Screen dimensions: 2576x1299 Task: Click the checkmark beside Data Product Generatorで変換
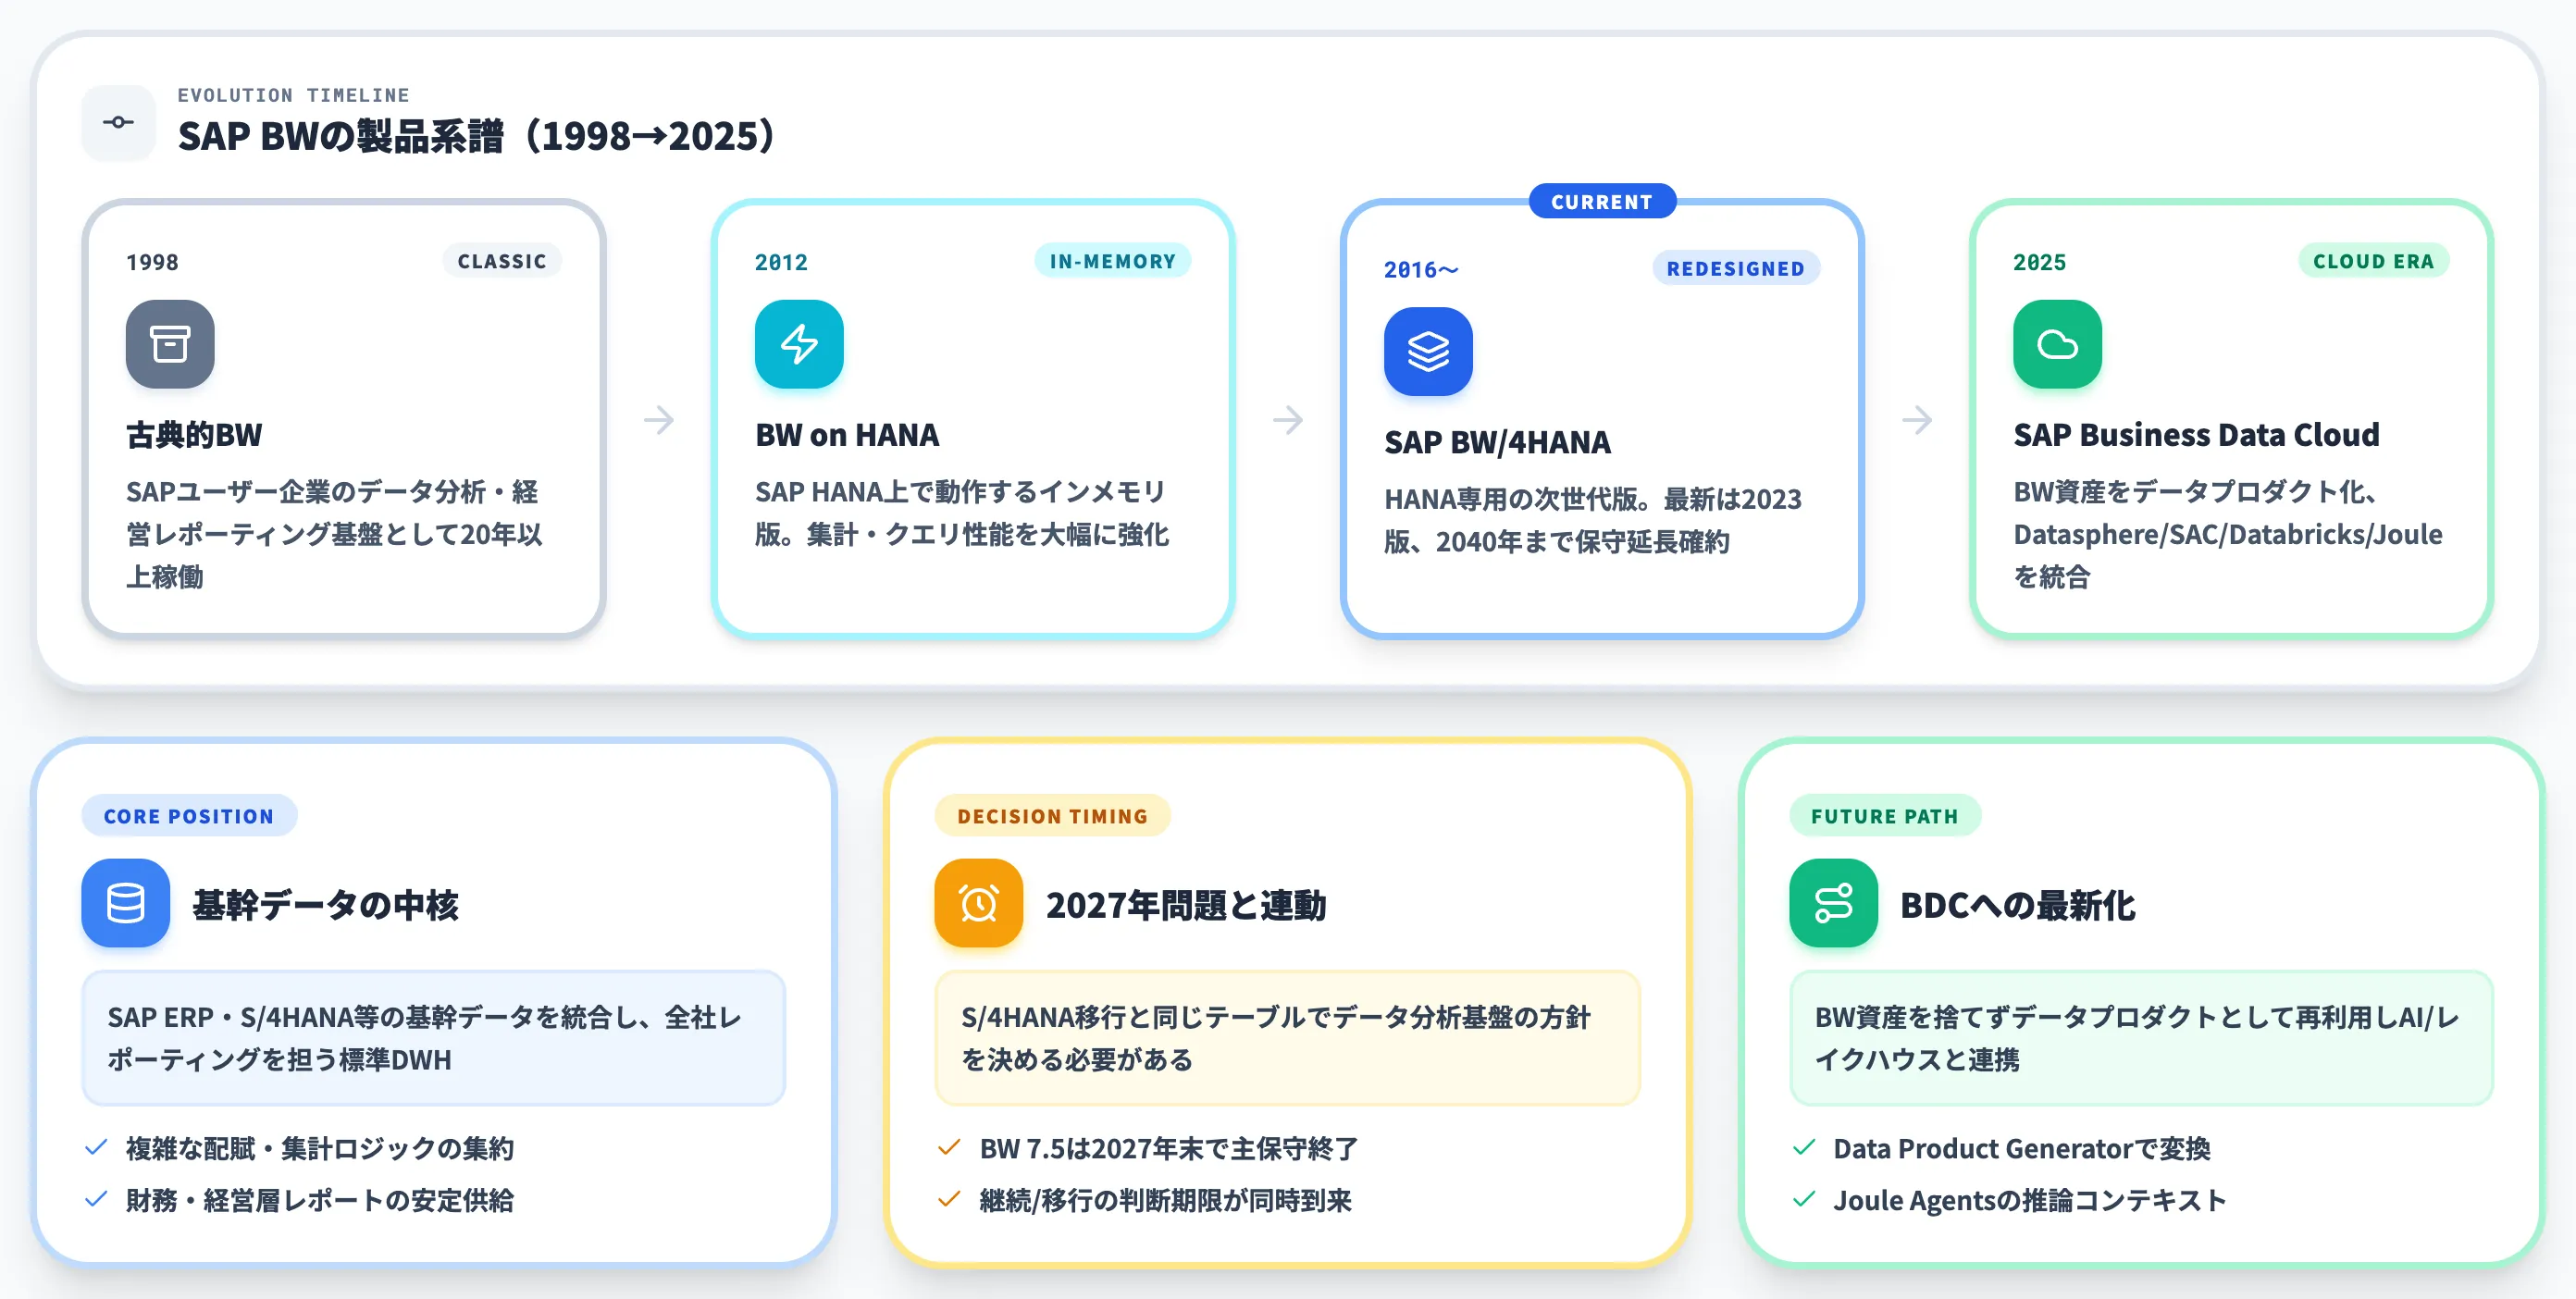(x=1804, y=1147)
